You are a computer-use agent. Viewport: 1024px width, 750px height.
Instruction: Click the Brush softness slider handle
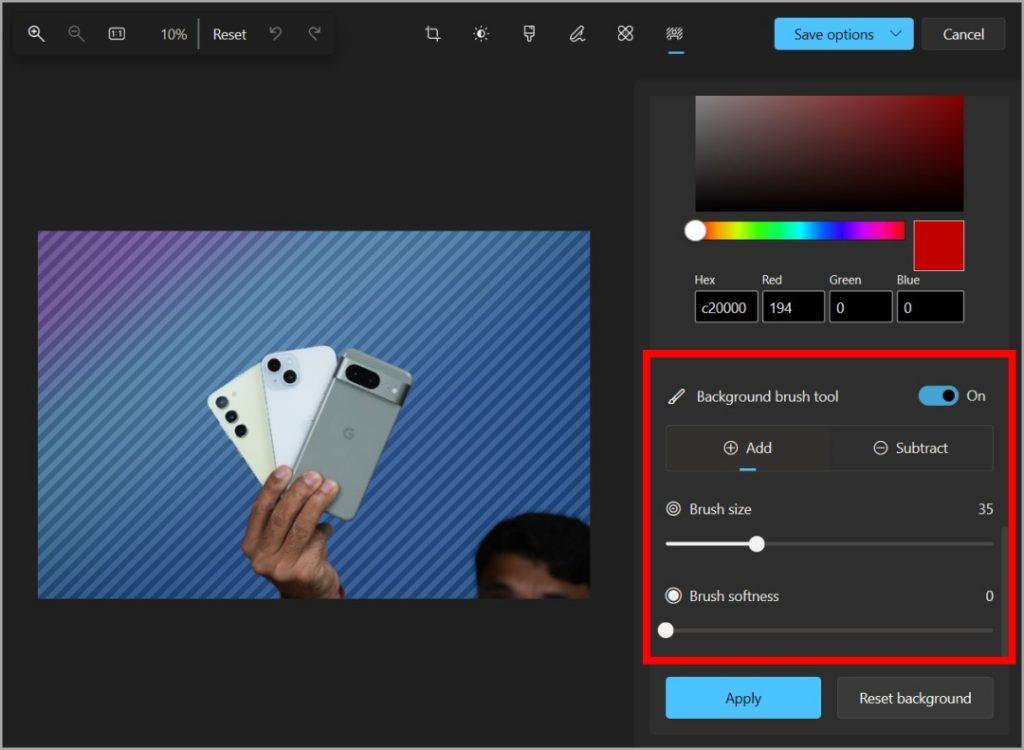tap(665, 630)
